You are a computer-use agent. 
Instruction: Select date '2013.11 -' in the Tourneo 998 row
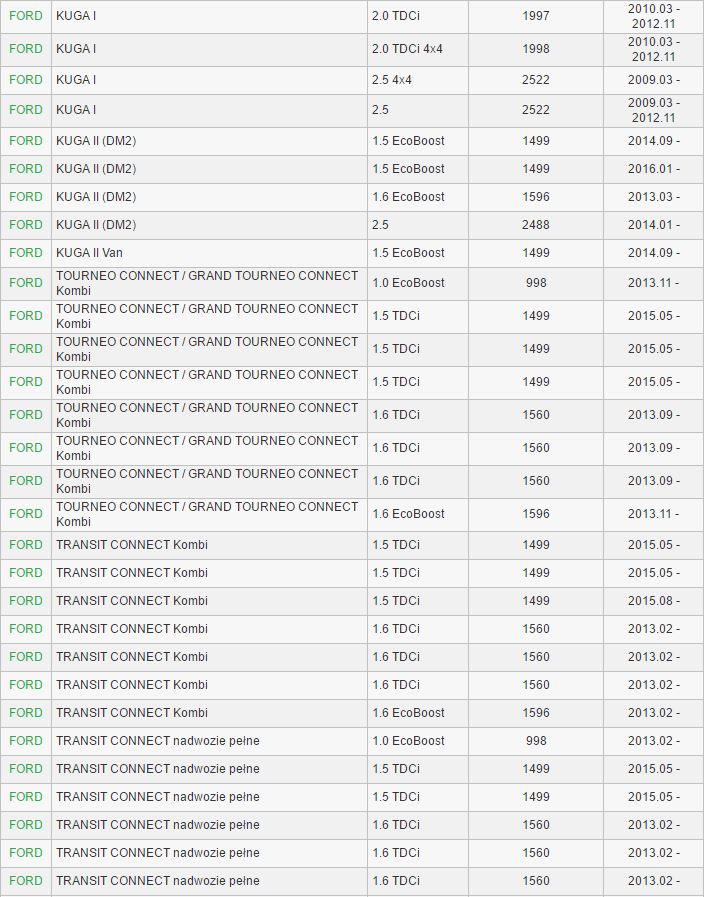653,283
